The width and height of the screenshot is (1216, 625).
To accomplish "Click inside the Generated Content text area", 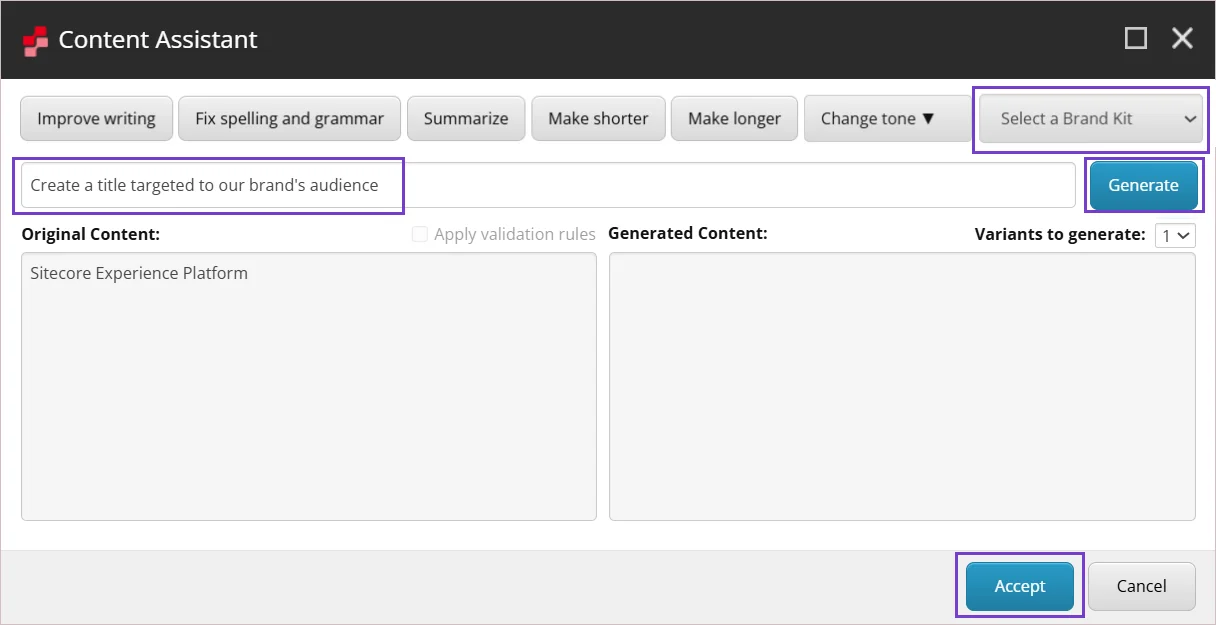I will [x=902, y=386].
